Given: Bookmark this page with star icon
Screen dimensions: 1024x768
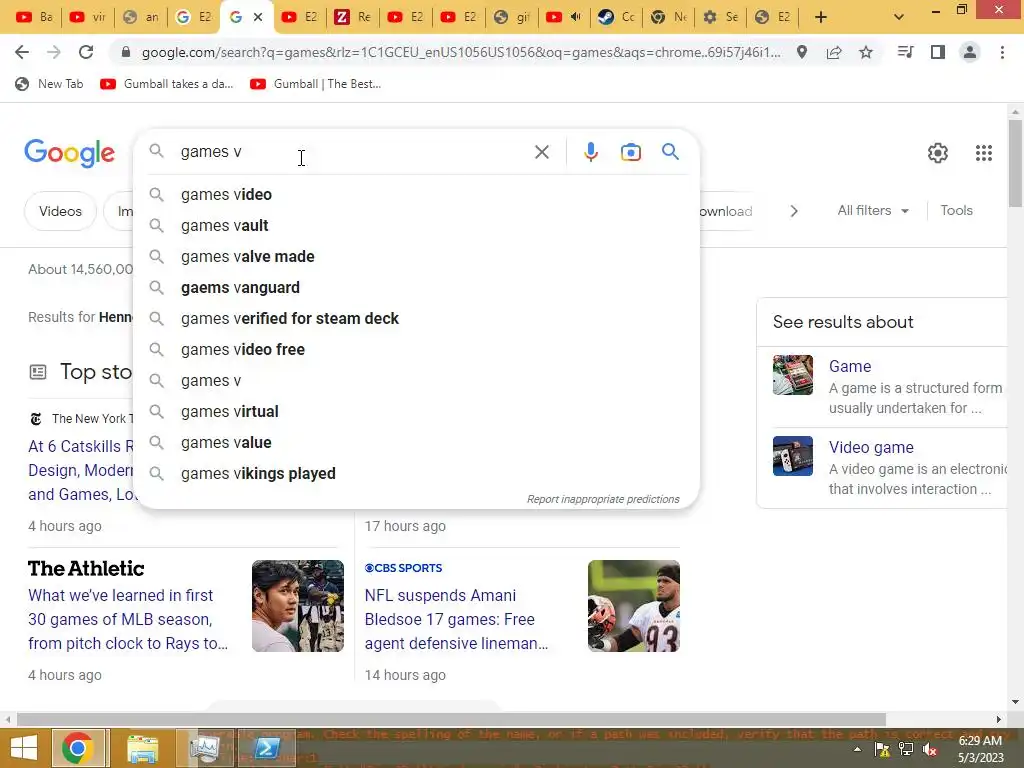Looking at the screenshot, I should (x=866, y=52).
